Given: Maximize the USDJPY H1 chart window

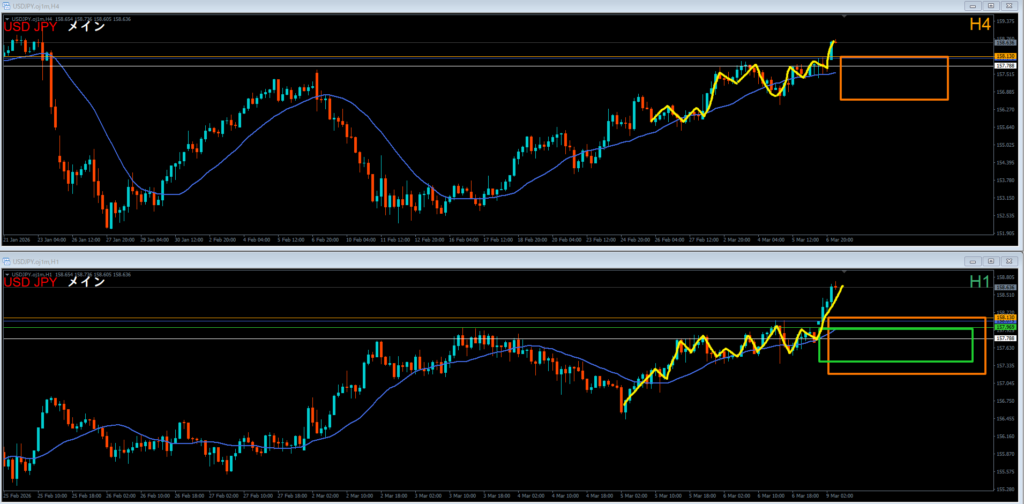Looking at the screenshot, I should pyautogui.click(x=991, y=259).
